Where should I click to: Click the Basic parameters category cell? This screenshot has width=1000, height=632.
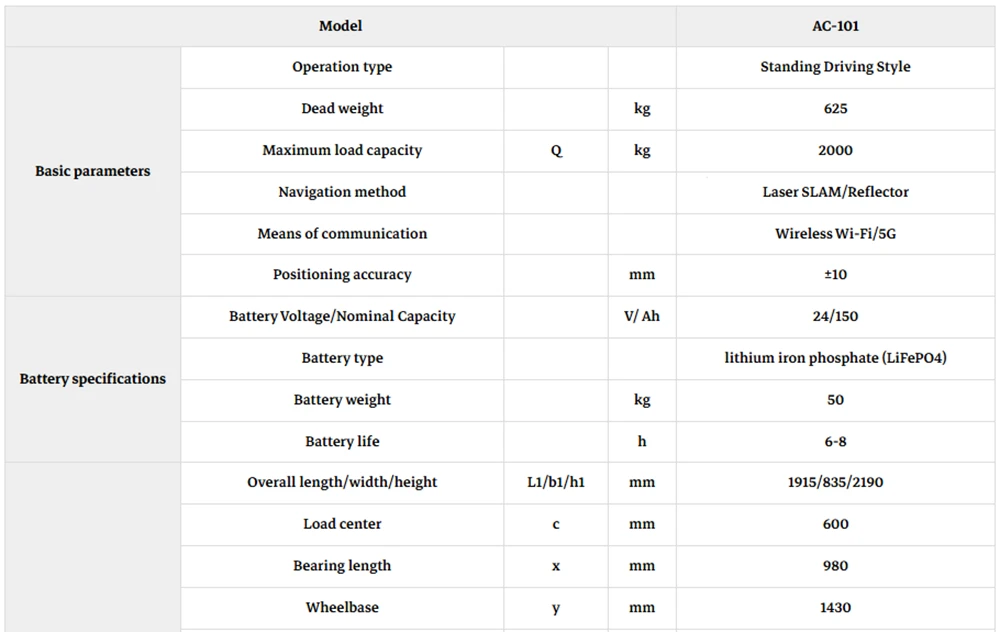[92, 171]
